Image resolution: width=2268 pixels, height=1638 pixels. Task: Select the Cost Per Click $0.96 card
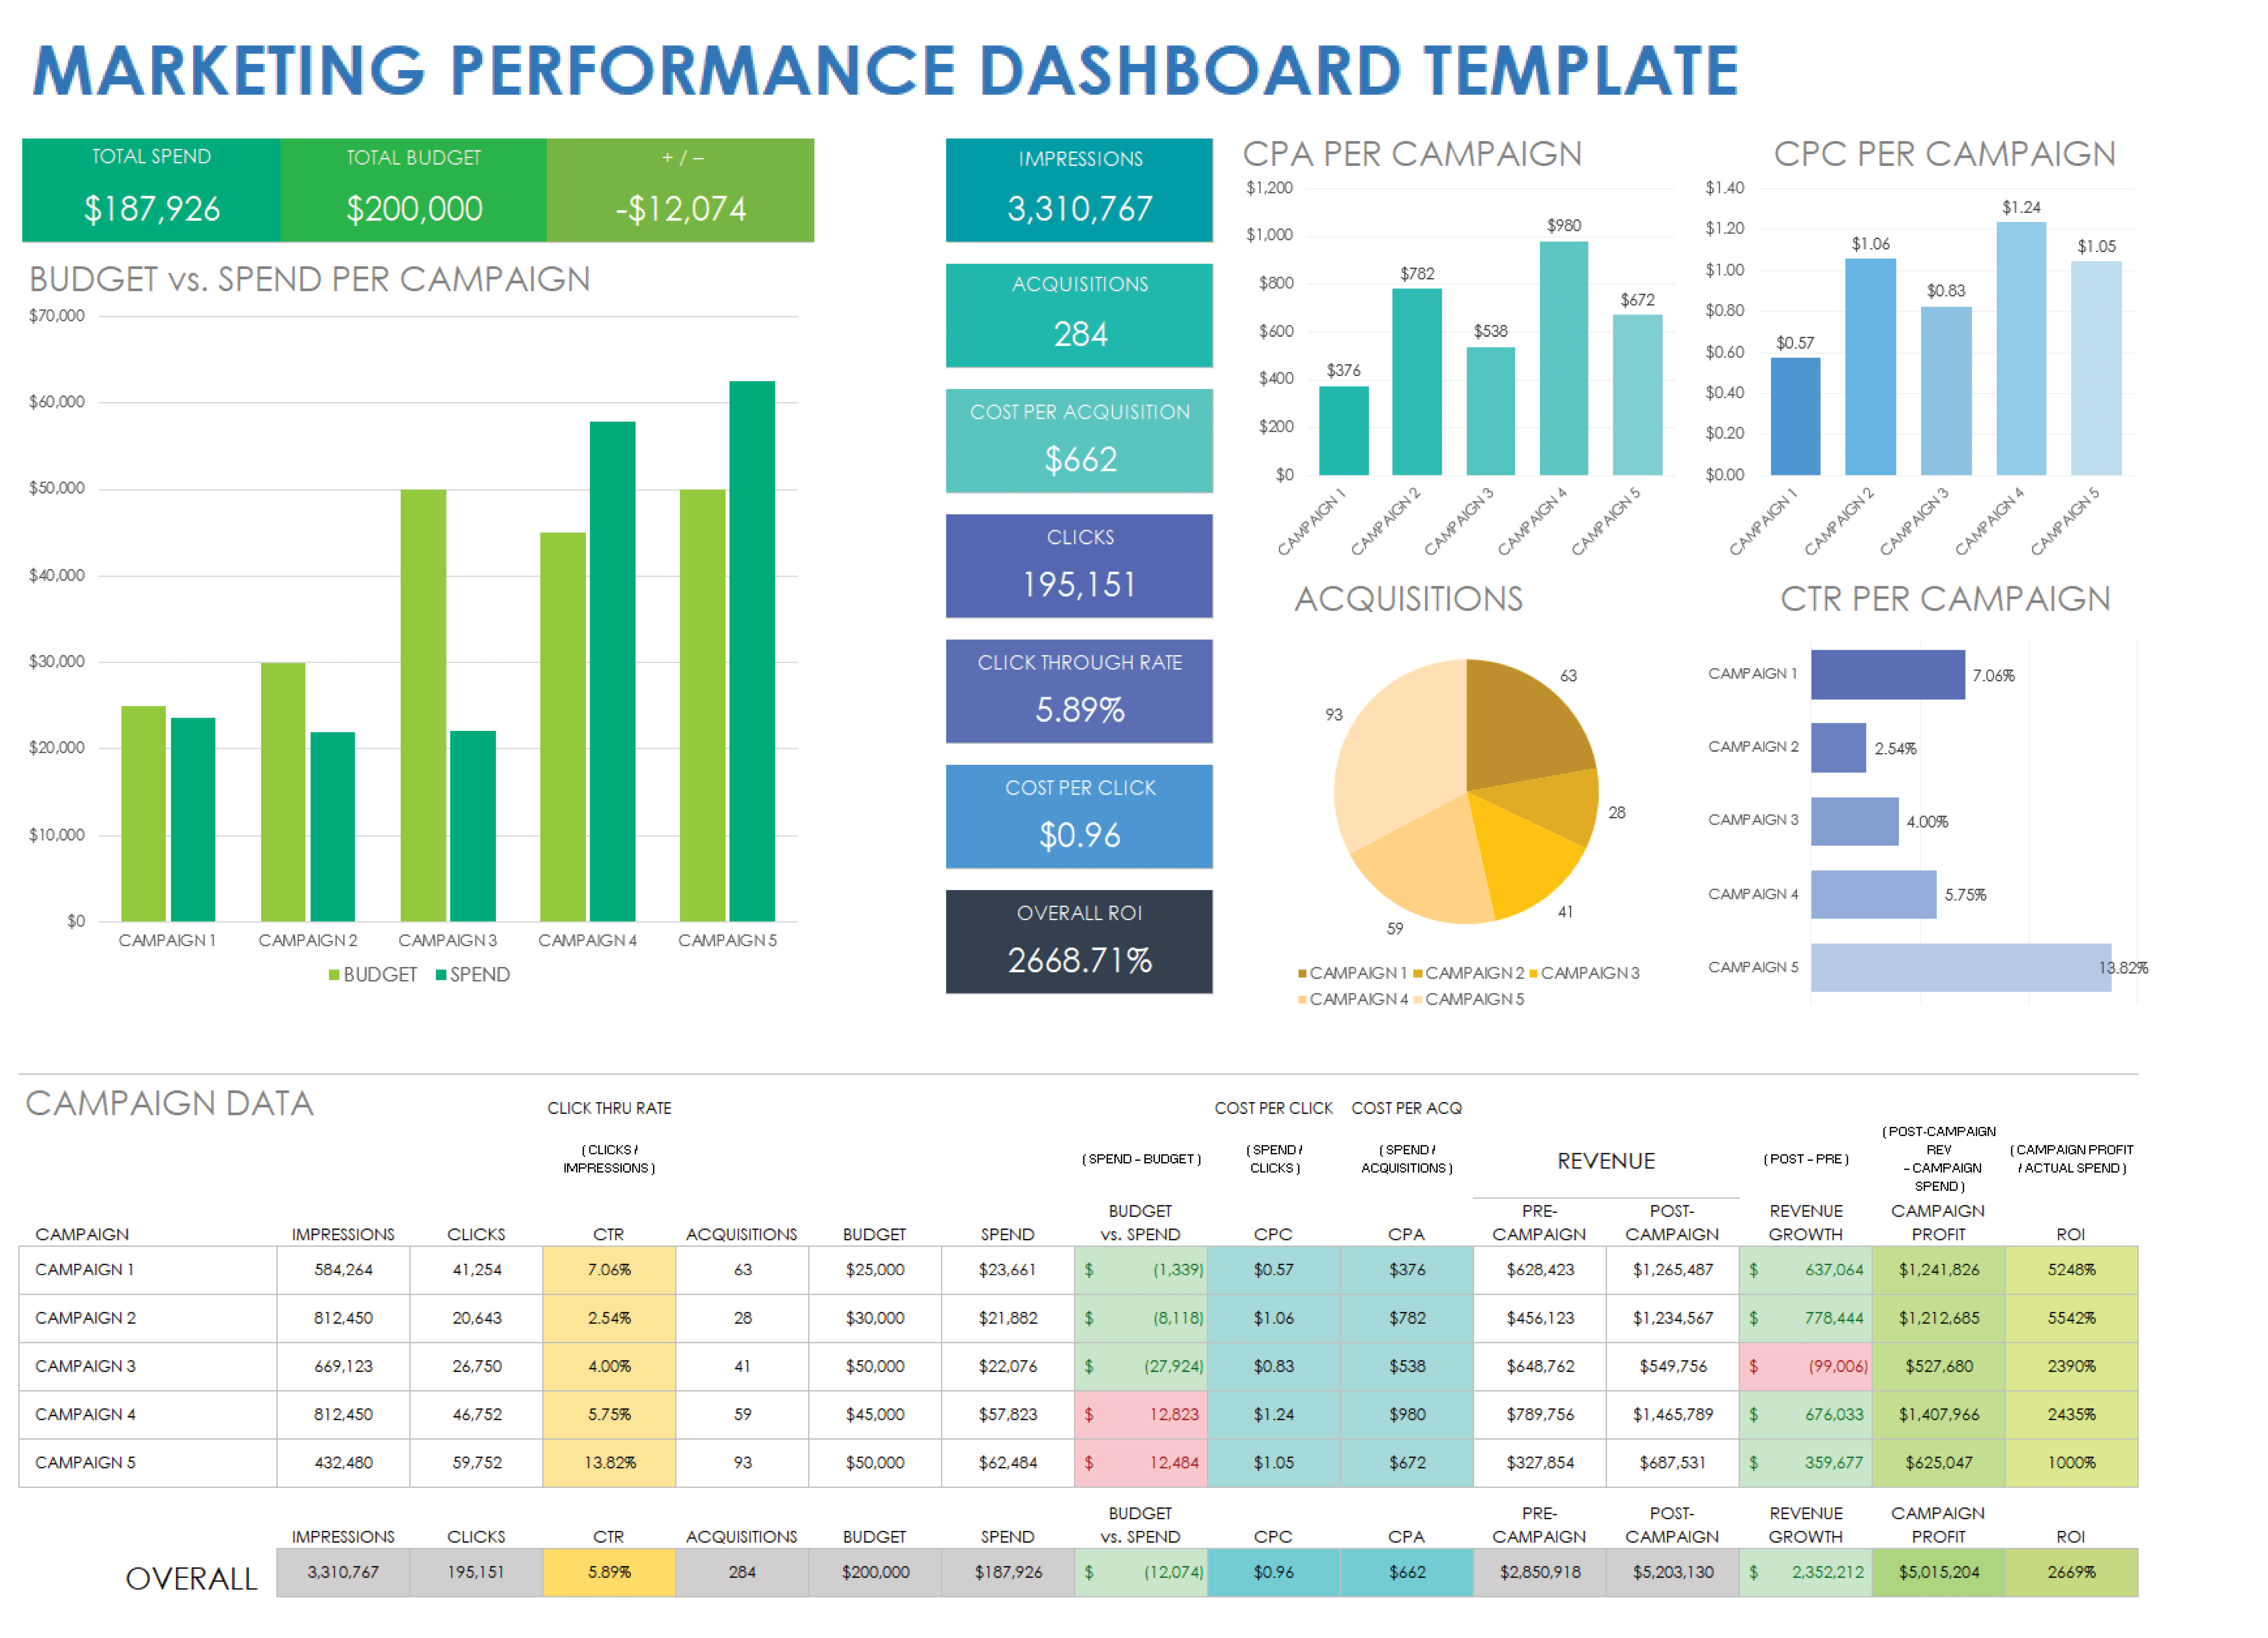point(1079,817)
